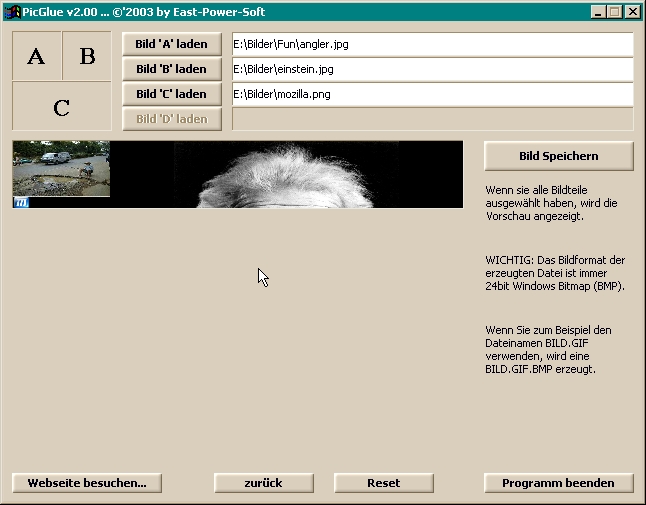The image size is (646, 505).
Task: Select layout cell A
Action: (37, 56)
